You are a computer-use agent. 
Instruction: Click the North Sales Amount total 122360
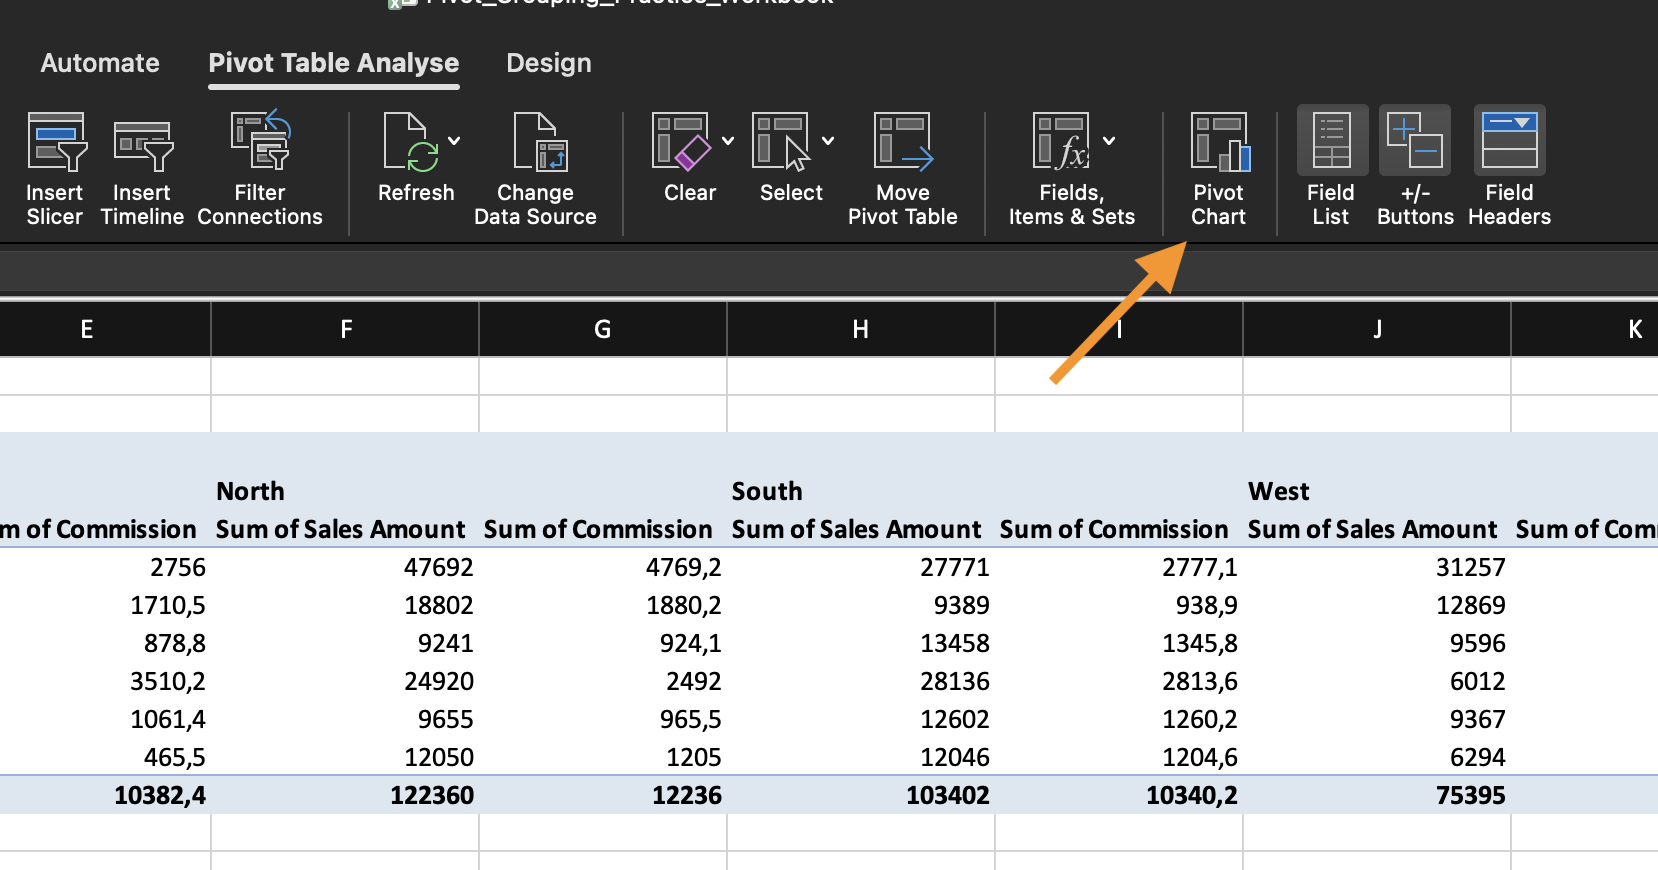(432, 795)
